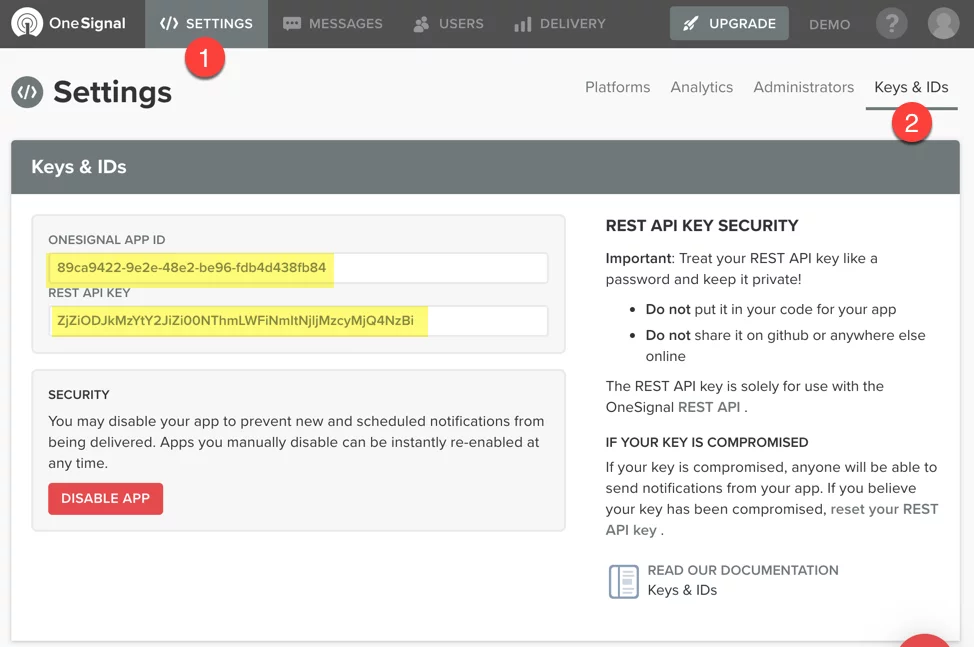The image size is (974, 647).
Task: Follow the reset your REST API key link
Action: (x=884, y=509)
